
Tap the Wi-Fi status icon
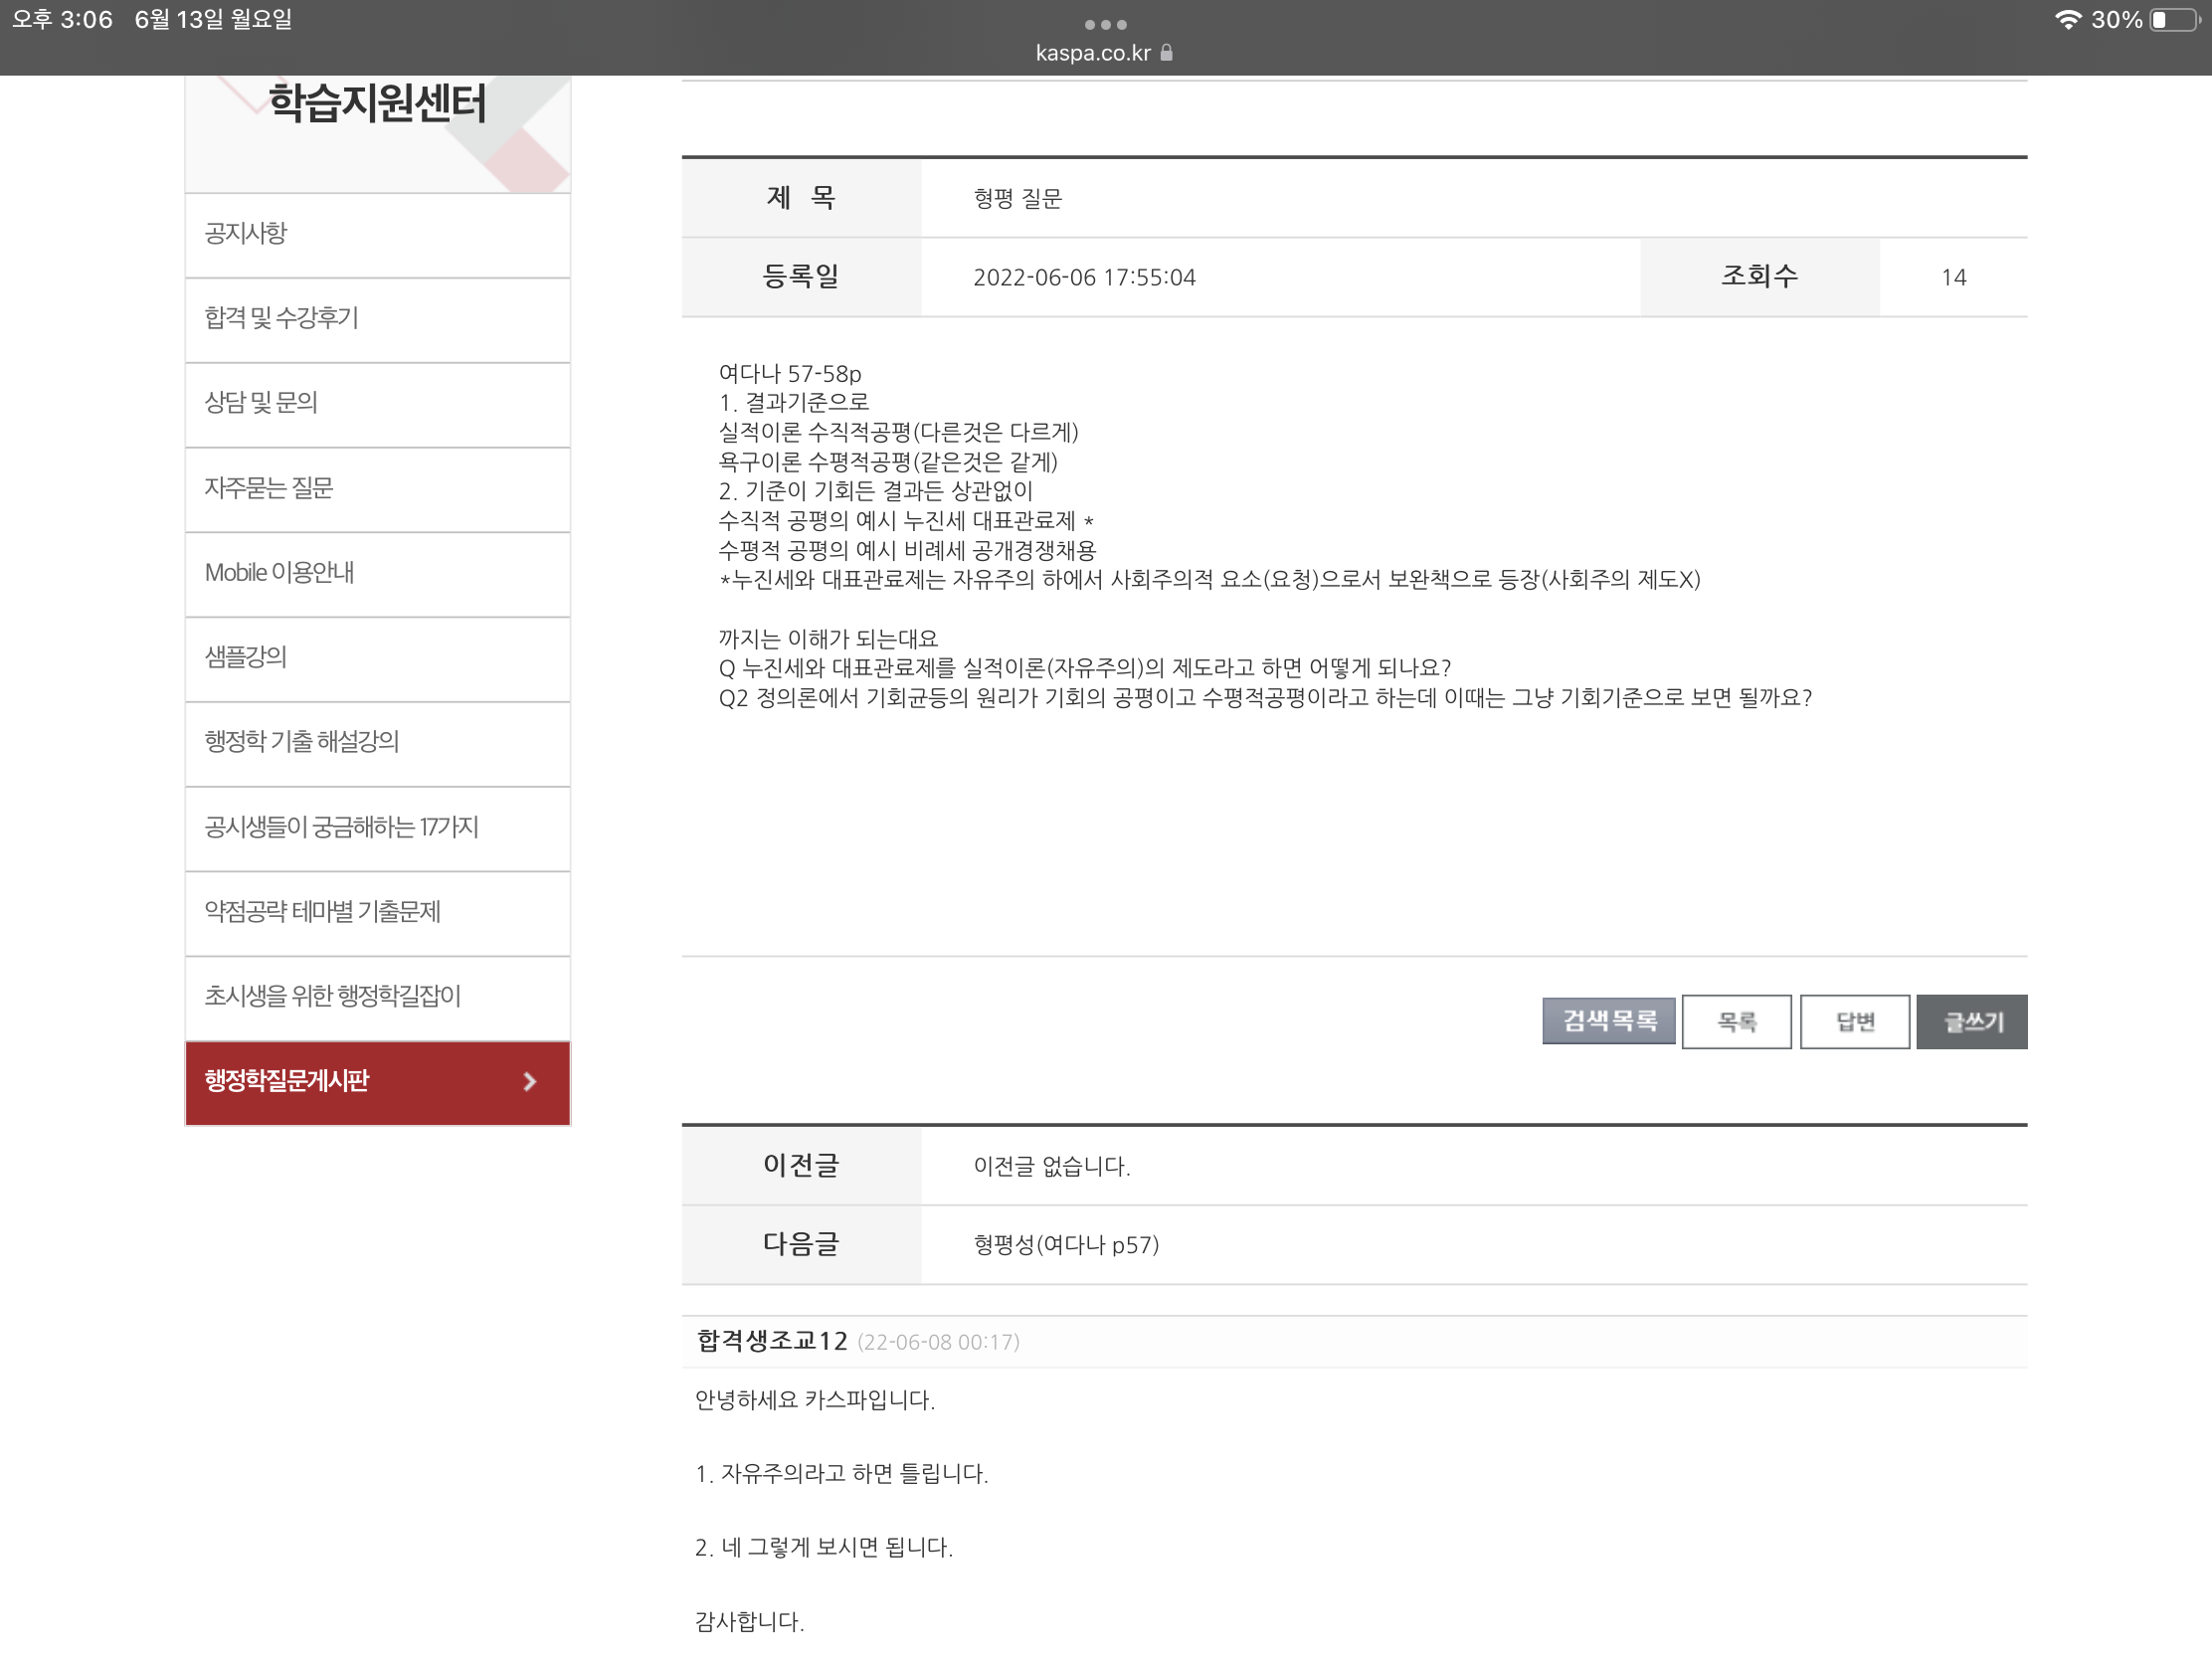click(2067, 20)
